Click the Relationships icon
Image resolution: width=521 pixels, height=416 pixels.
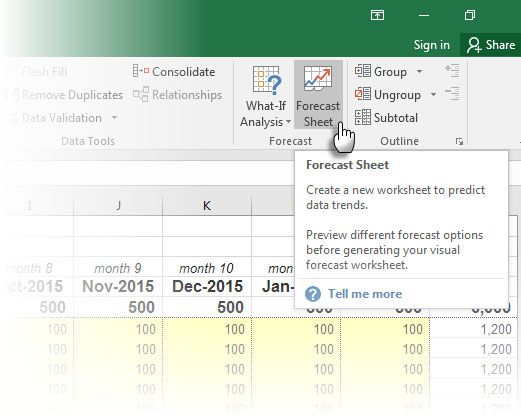(141, 94)
